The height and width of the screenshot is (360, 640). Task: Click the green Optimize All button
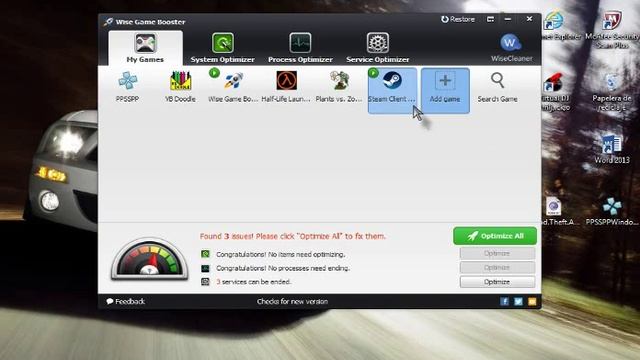[495, 236]
